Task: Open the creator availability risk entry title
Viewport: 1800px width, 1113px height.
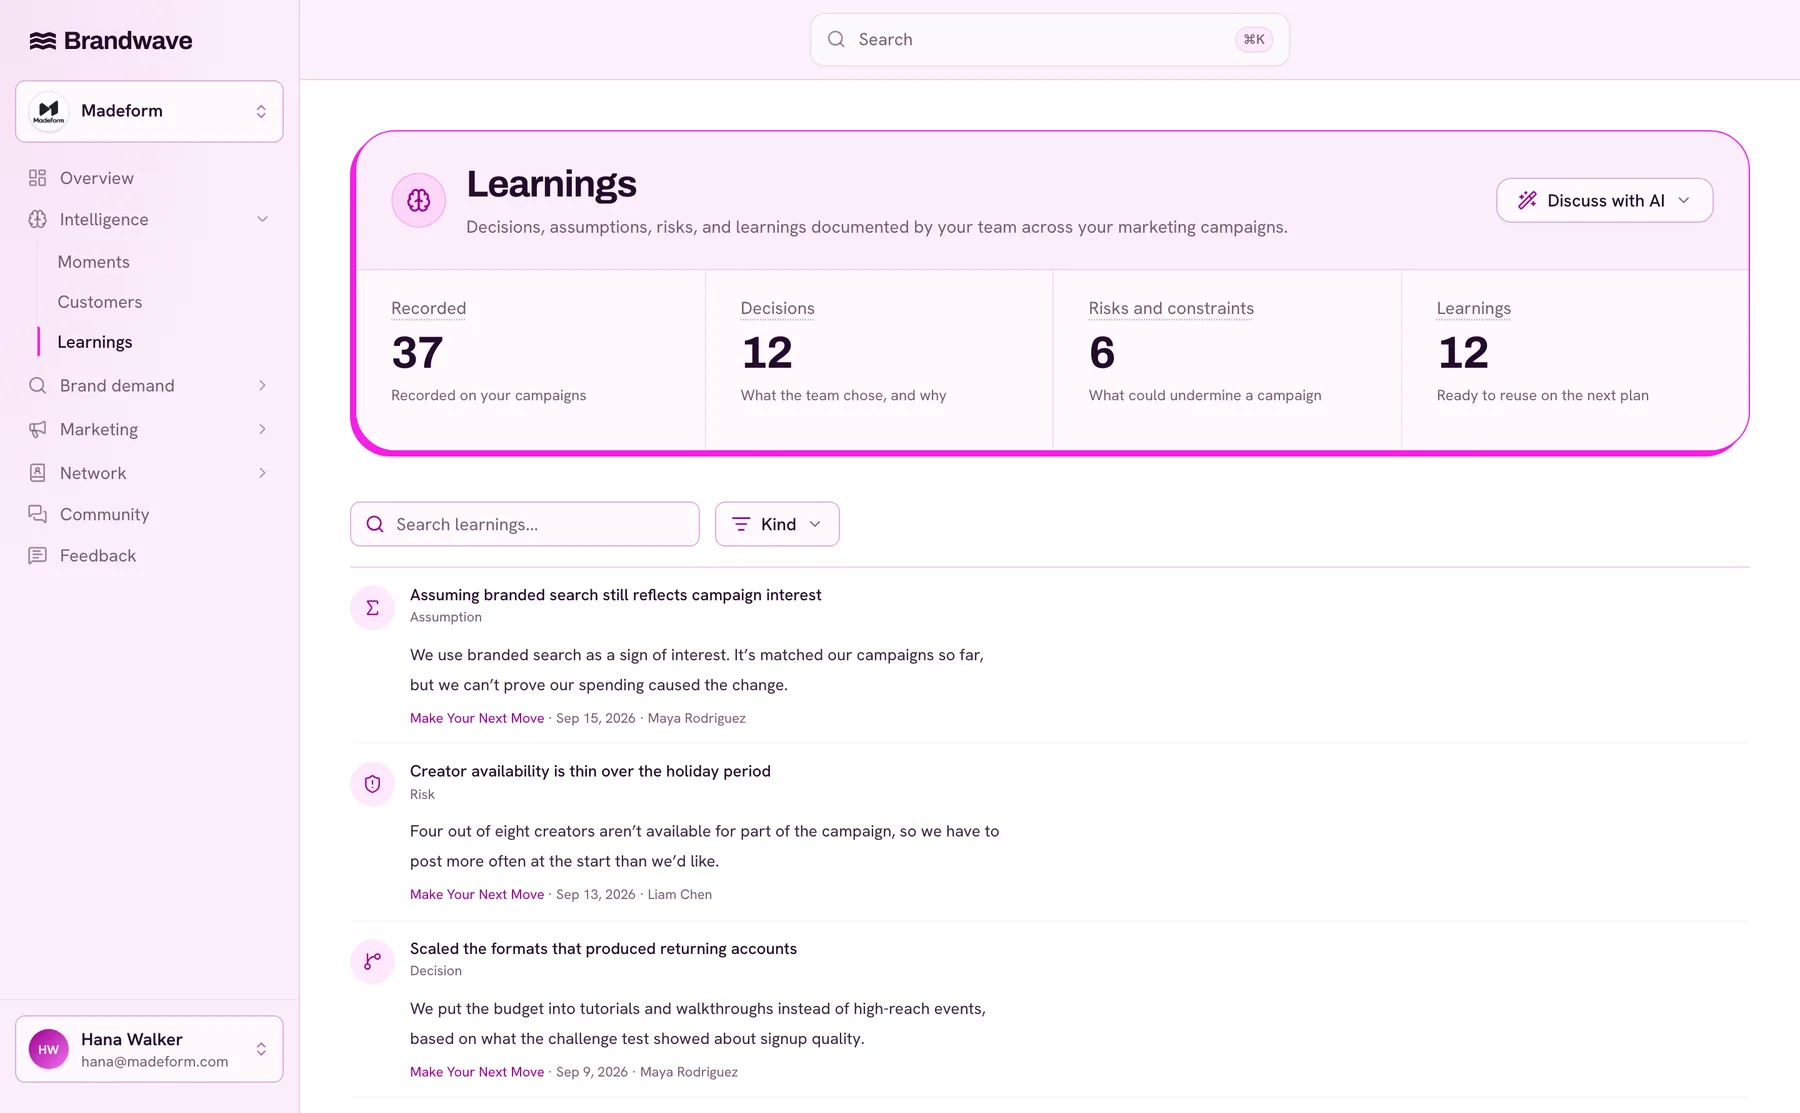Action: [590, 771]
